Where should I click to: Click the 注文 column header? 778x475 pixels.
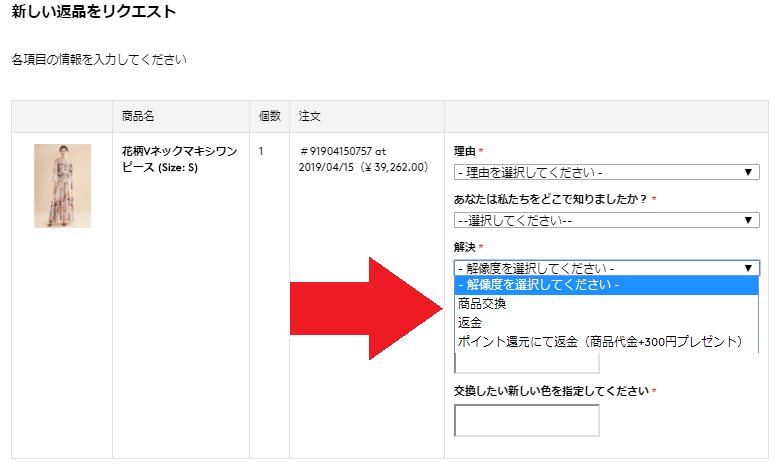tap(310, 116)
